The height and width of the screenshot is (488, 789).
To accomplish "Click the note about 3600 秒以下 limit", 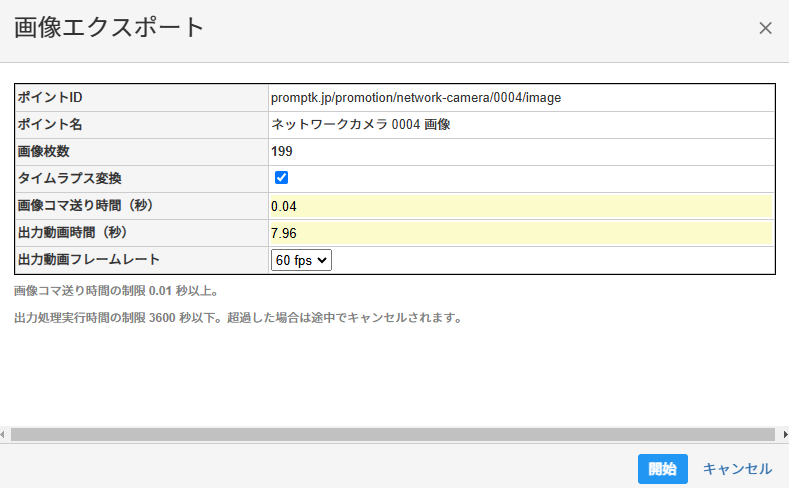I will (238, 318).
